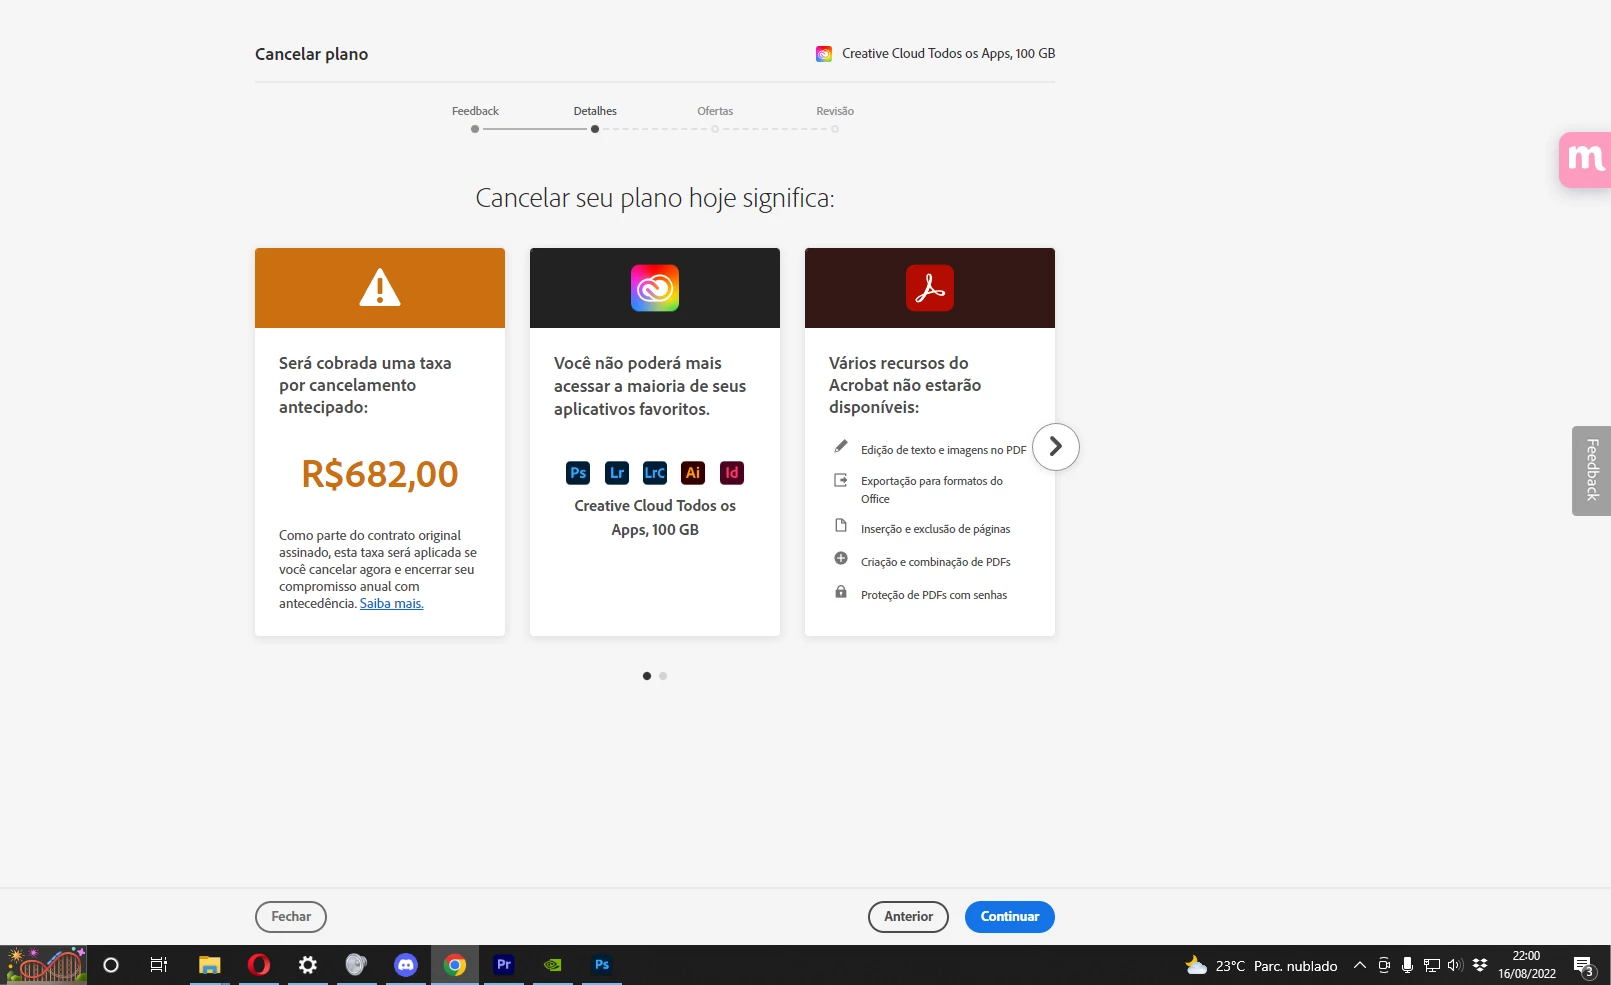Switch to Chrome in the taskbar
Viewport: 1611px width, 985px height.
tap(455, 965)
